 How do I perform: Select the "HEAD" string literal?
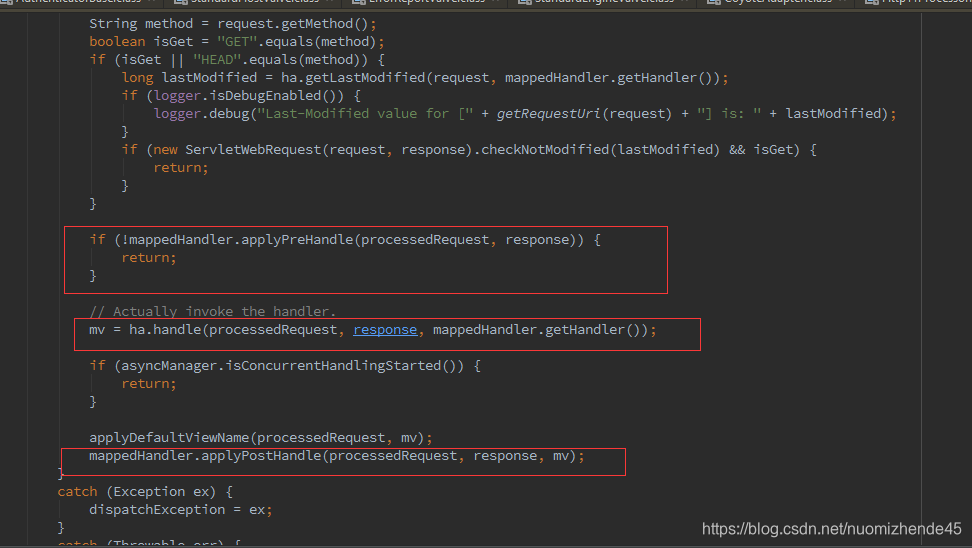[x=216, y=60]
